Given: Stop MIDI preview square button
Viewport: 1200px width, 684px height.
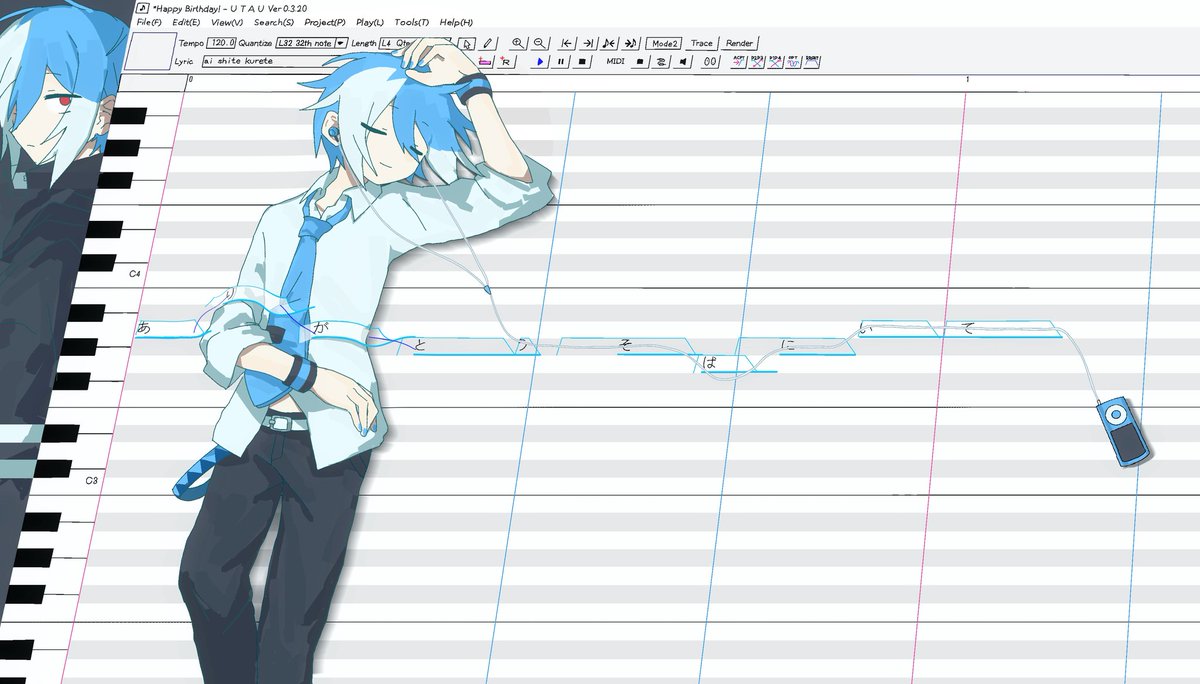Looking at the screenshot, I should pos(640,61).
